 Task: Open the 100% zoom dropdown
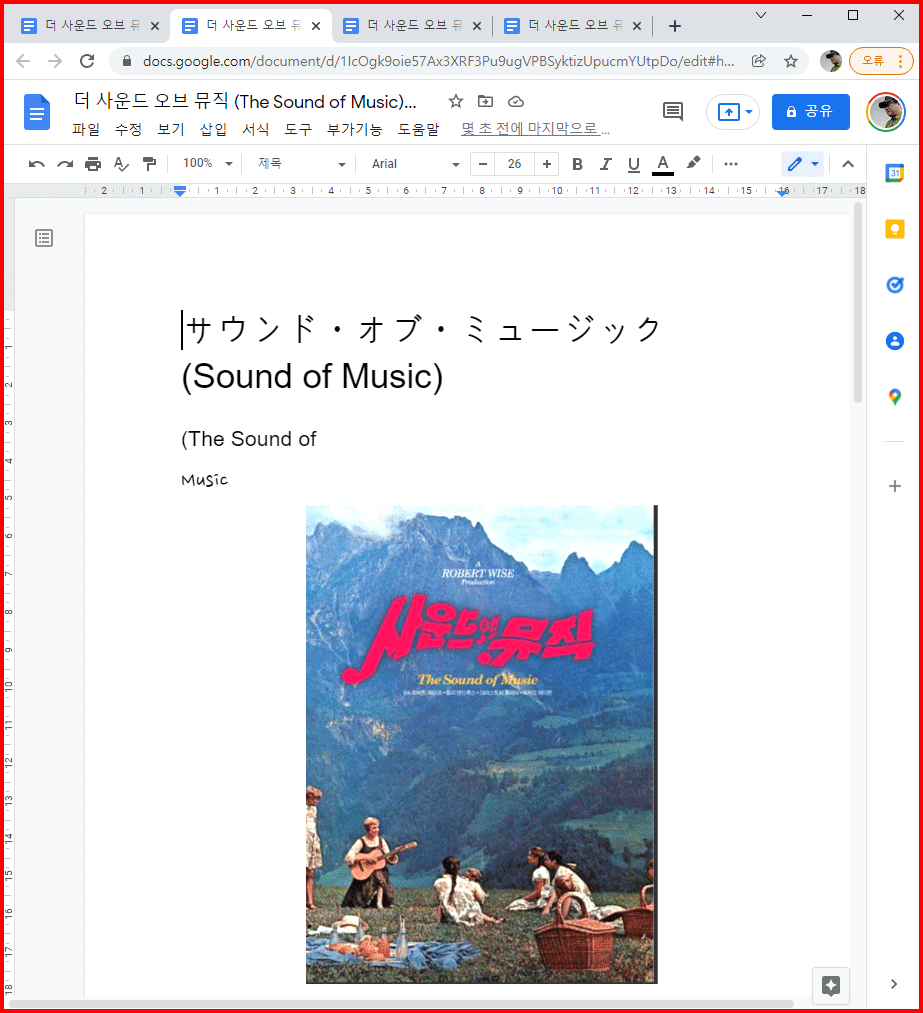click(207, 164)
